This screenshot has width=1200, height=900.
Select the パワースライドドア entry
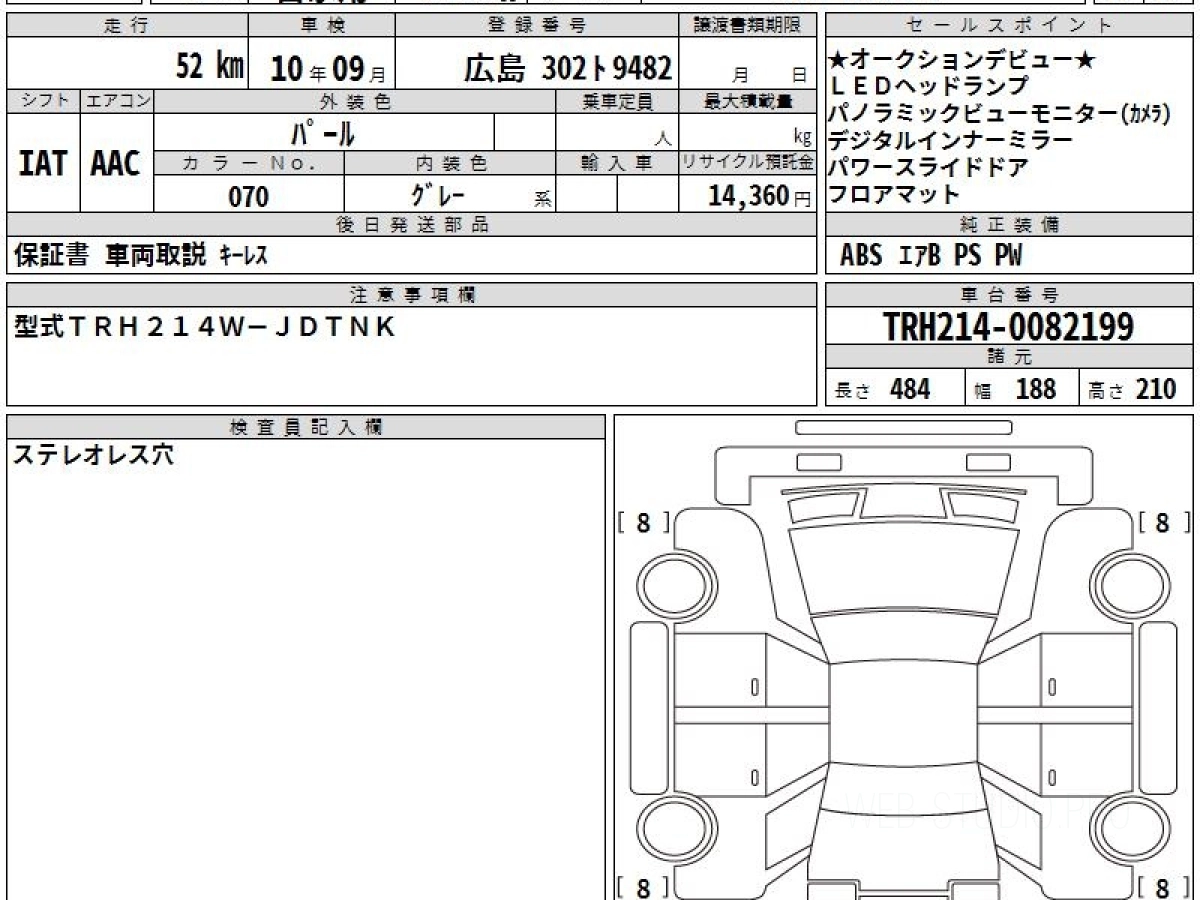(928, 167)
